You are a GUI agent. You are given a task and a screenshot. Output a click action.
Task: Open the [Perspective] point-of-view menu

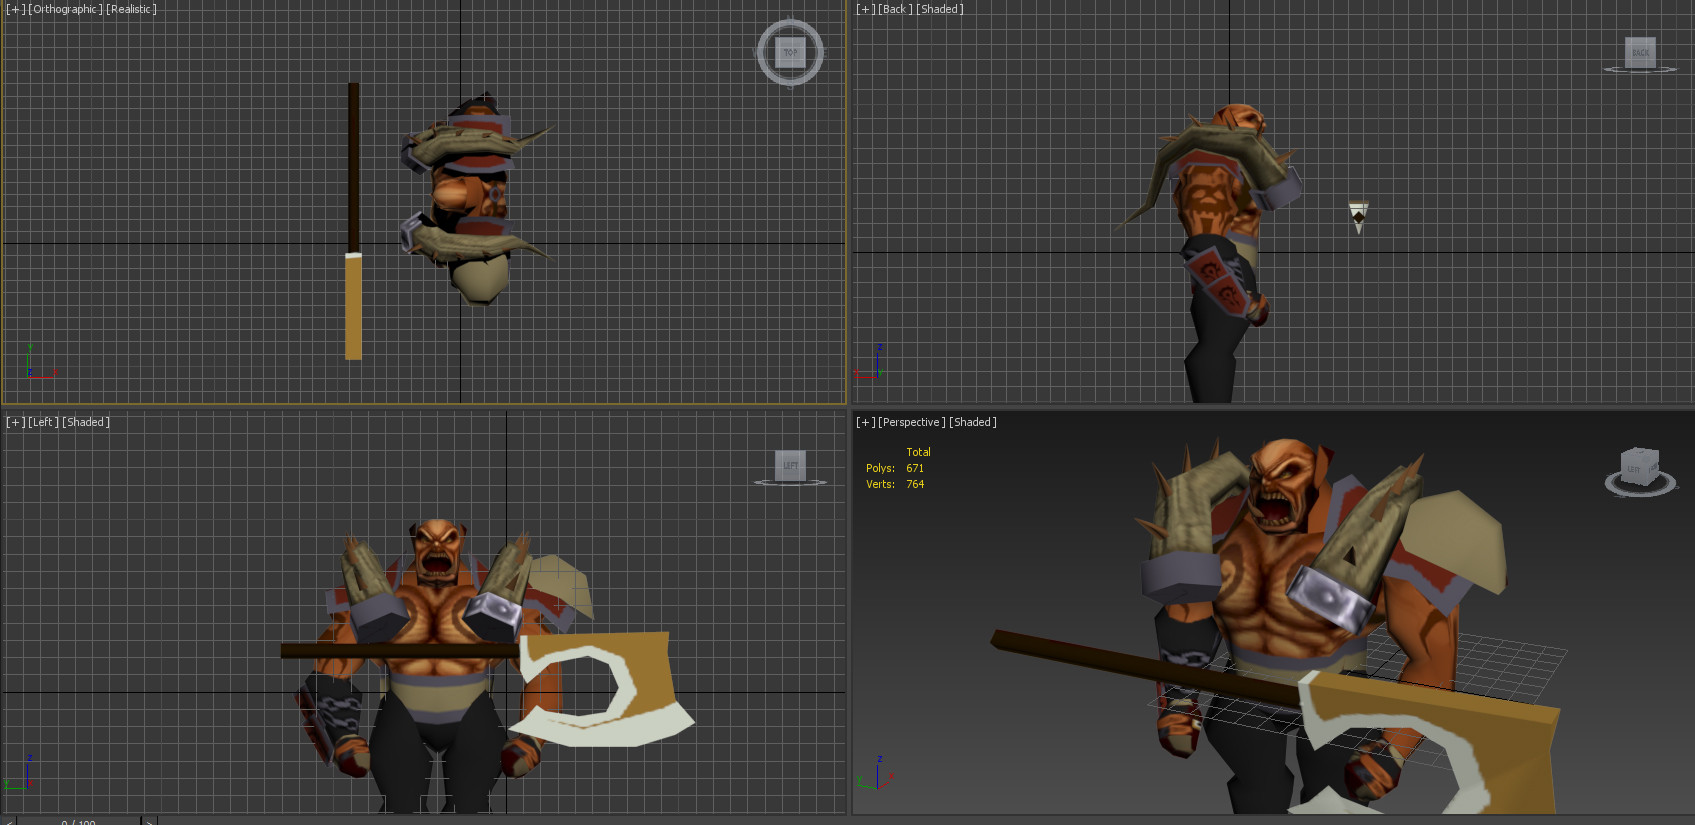[912, 422]
